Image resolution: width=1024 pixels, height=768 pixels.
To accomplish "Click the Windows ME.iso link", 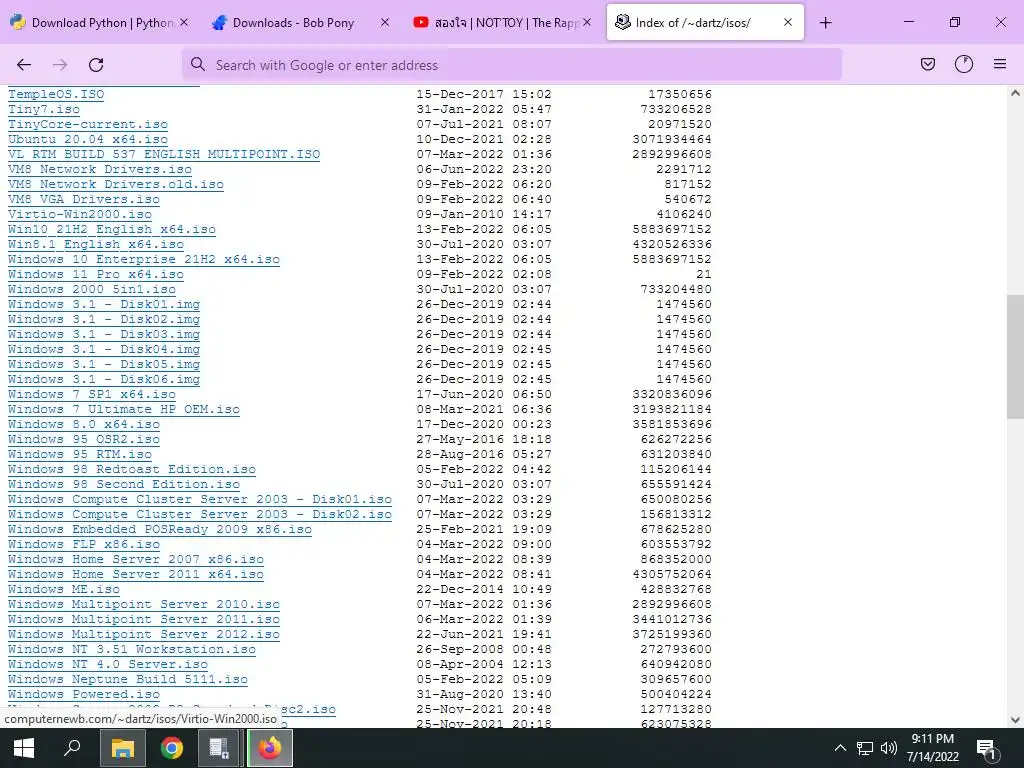I will pos(64,590).
